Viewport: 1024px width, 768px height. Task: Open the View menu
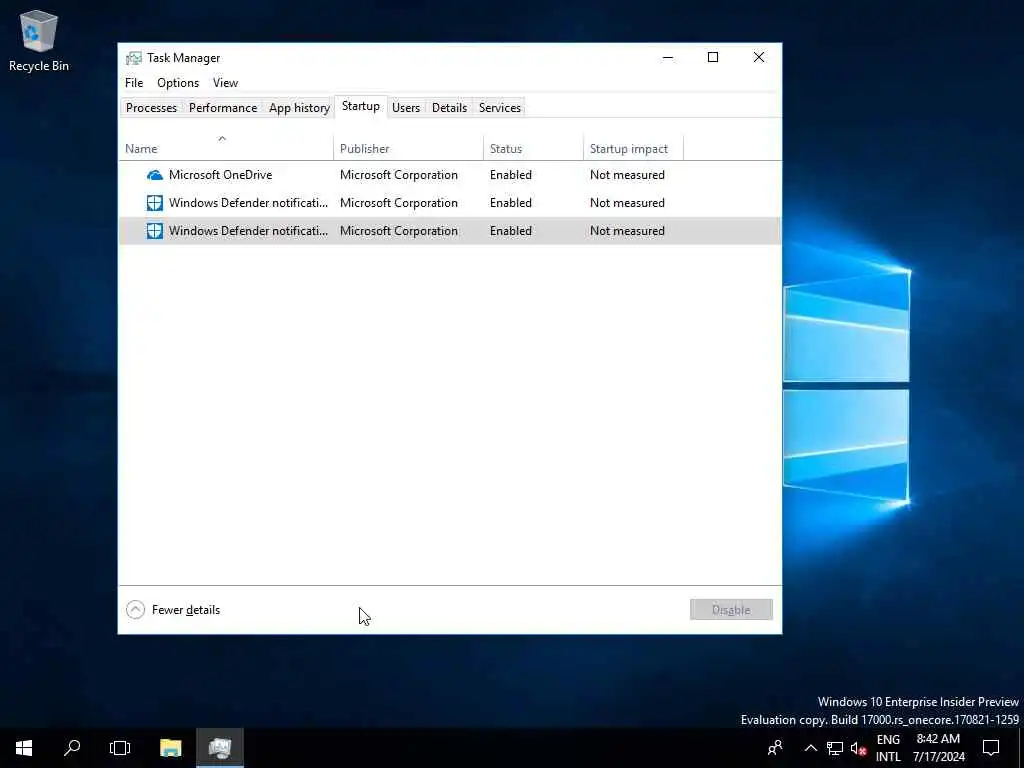(x=225, y=83)
